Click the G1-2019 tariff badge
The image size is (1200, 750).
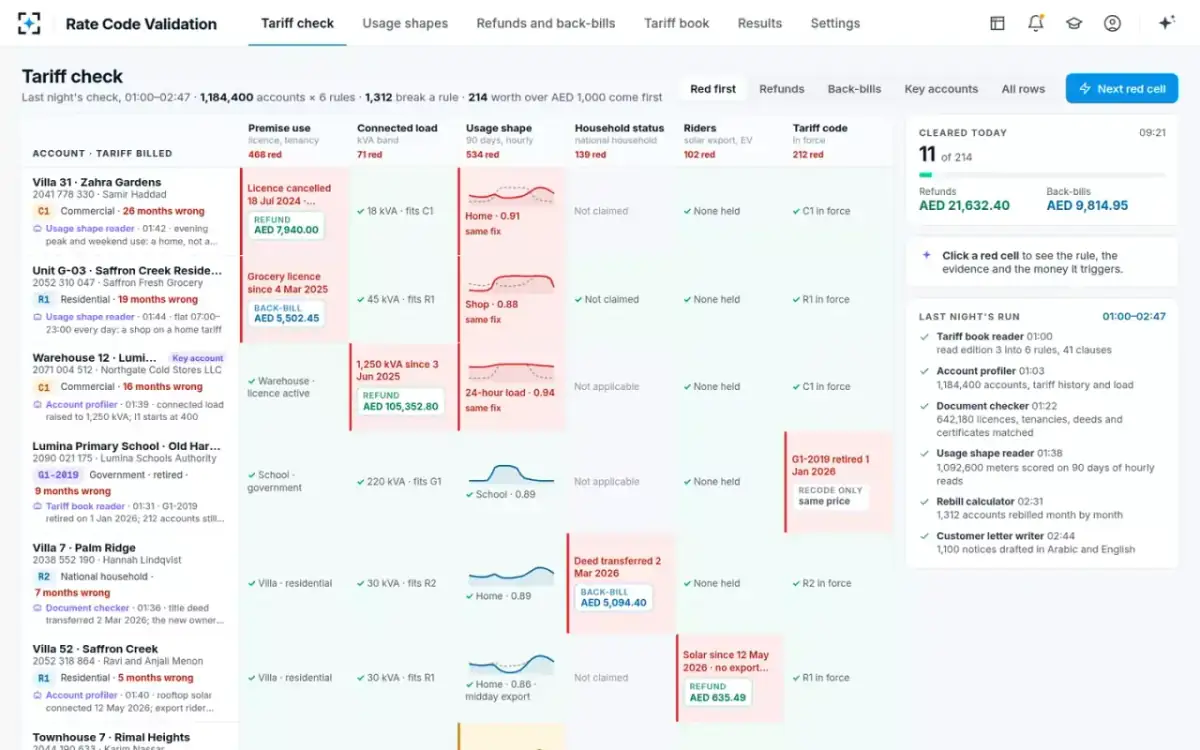click(x=58, y=475)
